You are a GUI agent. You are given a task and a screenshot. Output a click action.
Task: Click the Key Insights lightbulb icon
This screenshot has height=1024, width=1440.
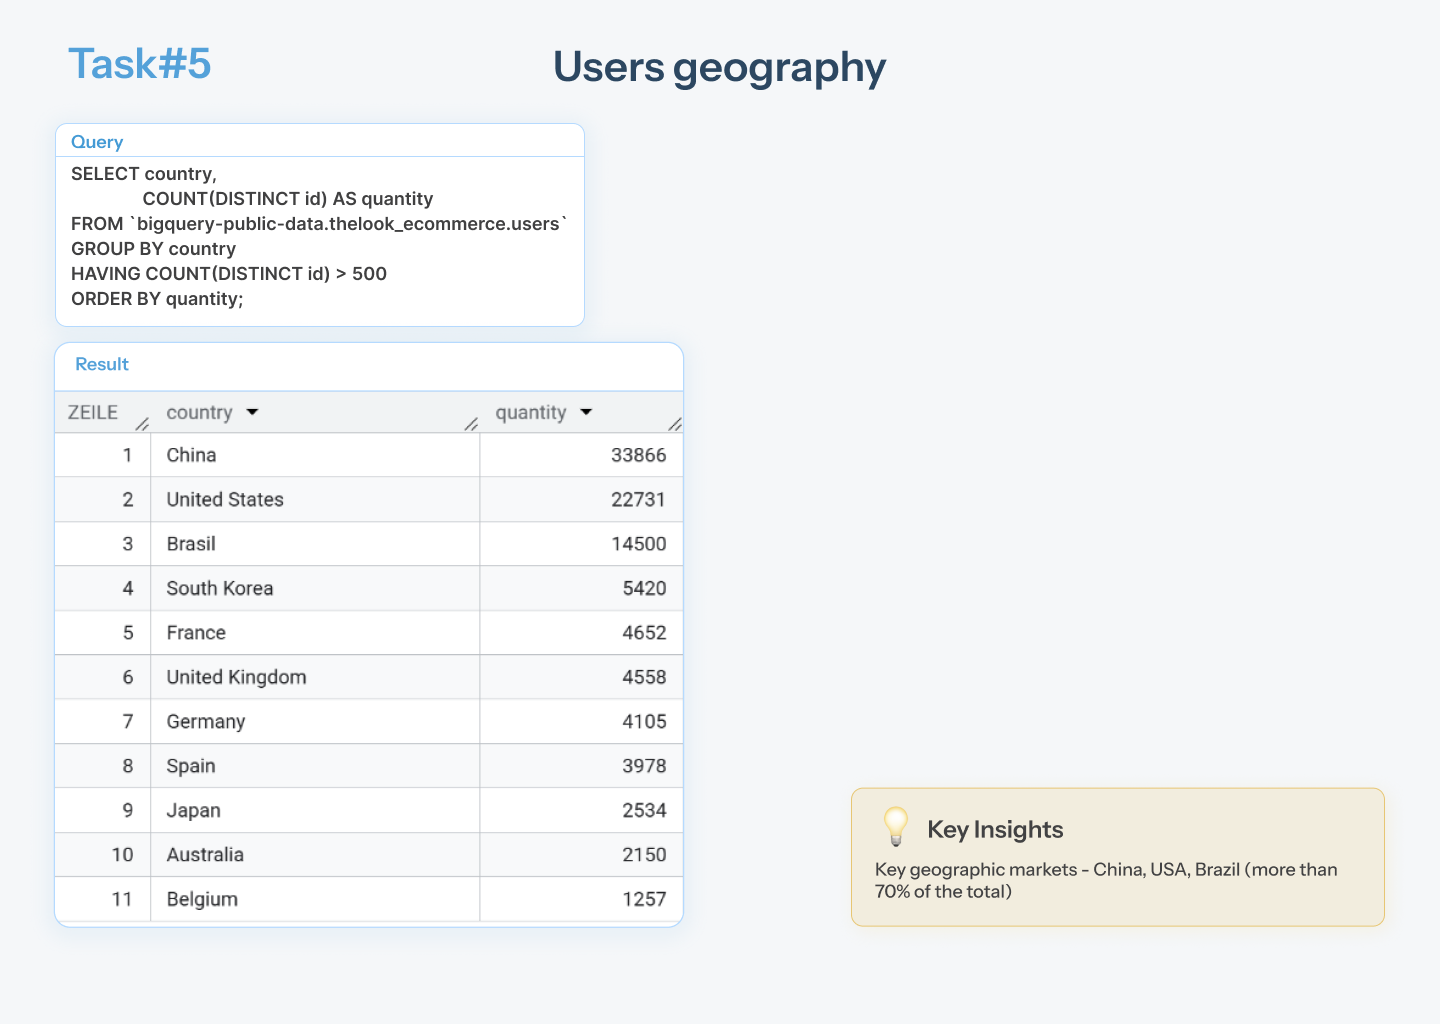pyautogui.click(x=896, y=827)
